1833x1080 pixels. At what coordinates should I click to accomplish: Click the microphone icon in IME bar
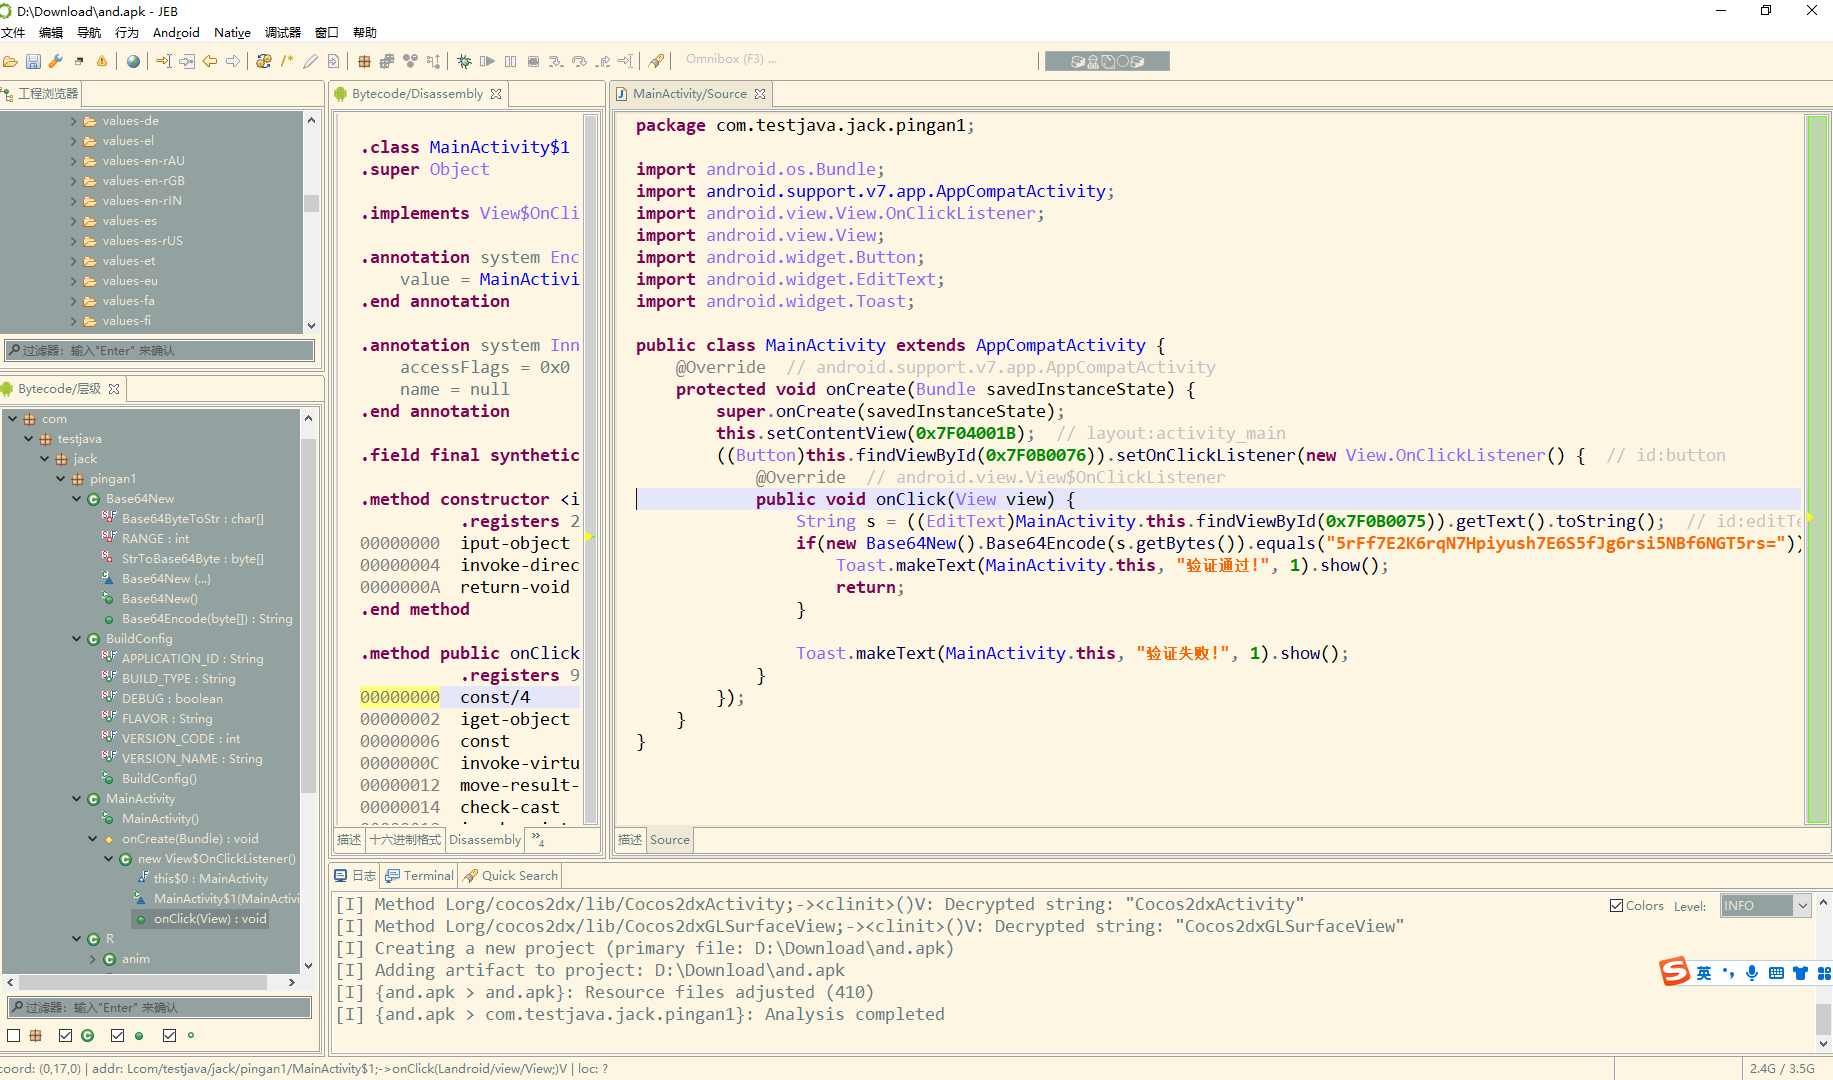[x=1752, y=973]
